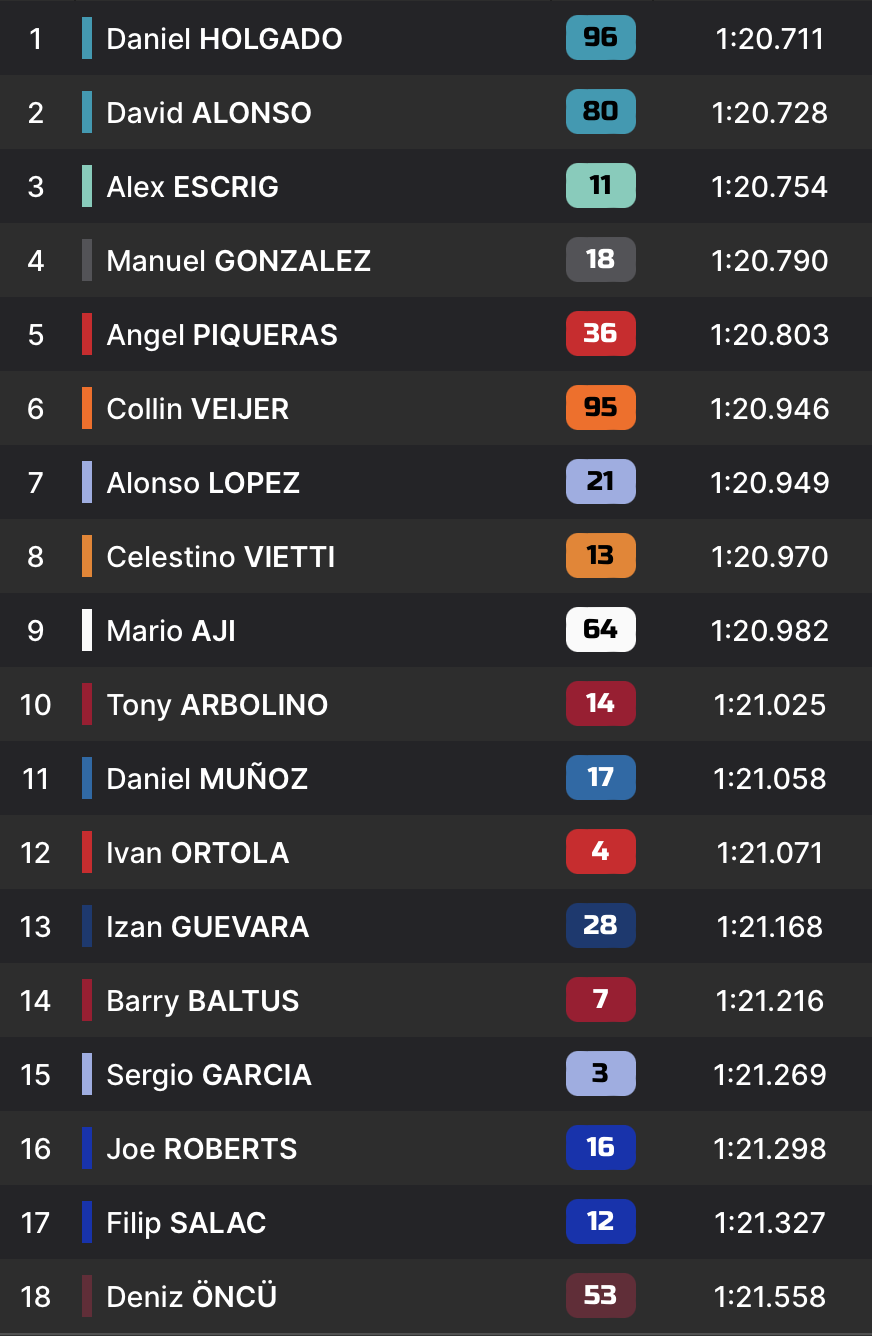Click position number 14 for Barry Baltus

(x=35, y=1001)
